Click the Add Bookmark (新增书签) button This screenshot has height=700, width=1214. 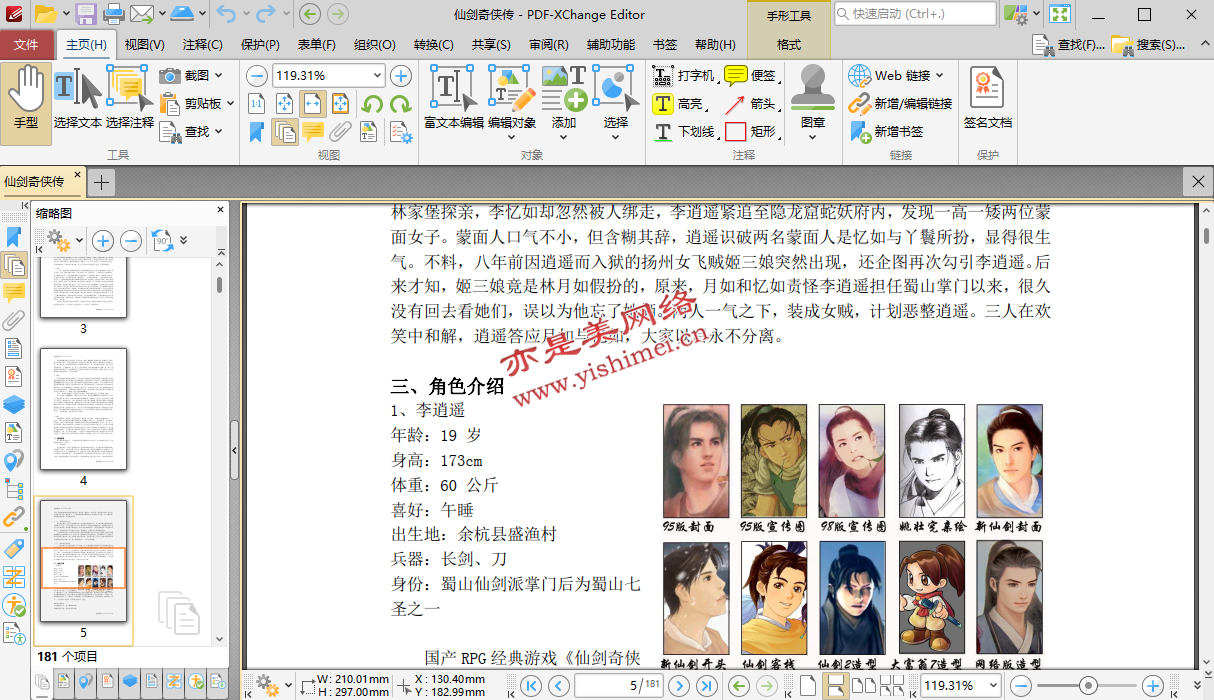point(887,131)
